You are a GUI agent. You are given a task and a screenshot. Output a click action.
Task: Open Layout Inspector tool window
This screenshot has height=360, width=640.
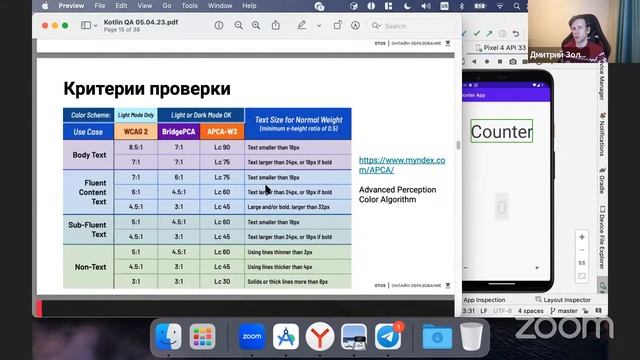tap(563, 300)
